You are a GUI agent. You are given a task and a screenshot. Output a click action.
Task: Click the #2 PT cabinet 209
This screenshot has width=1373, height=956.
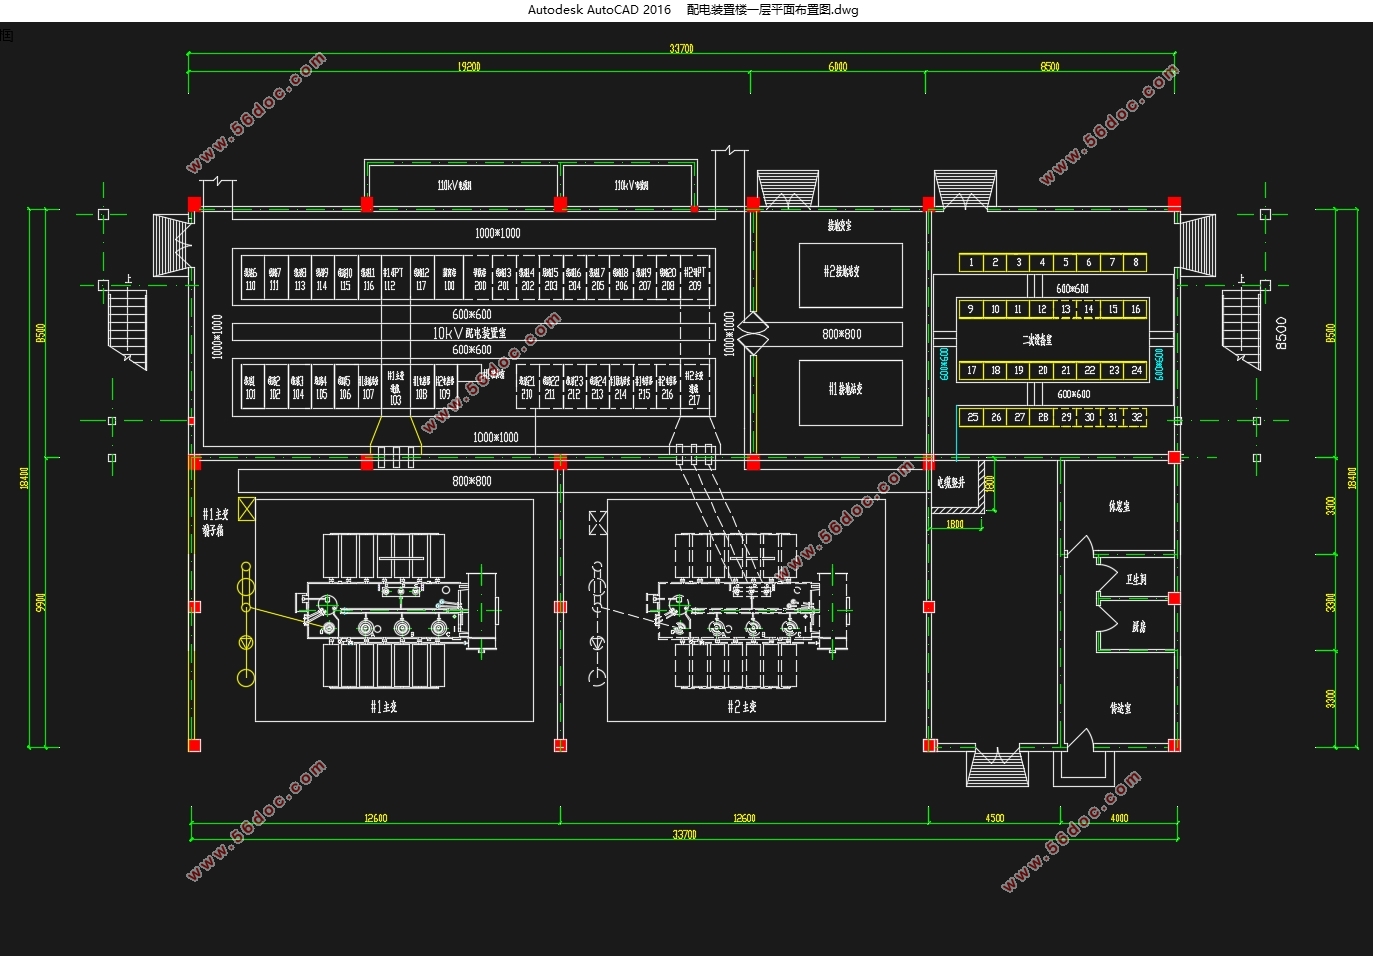(694, 278)
